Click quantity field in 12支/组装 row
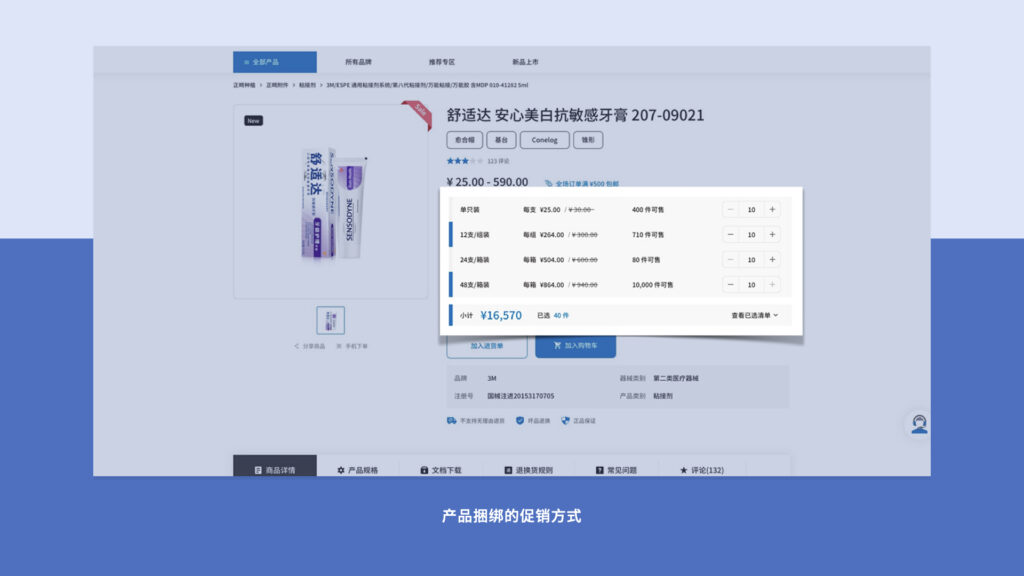1024x576 pixels. [751, 234]
